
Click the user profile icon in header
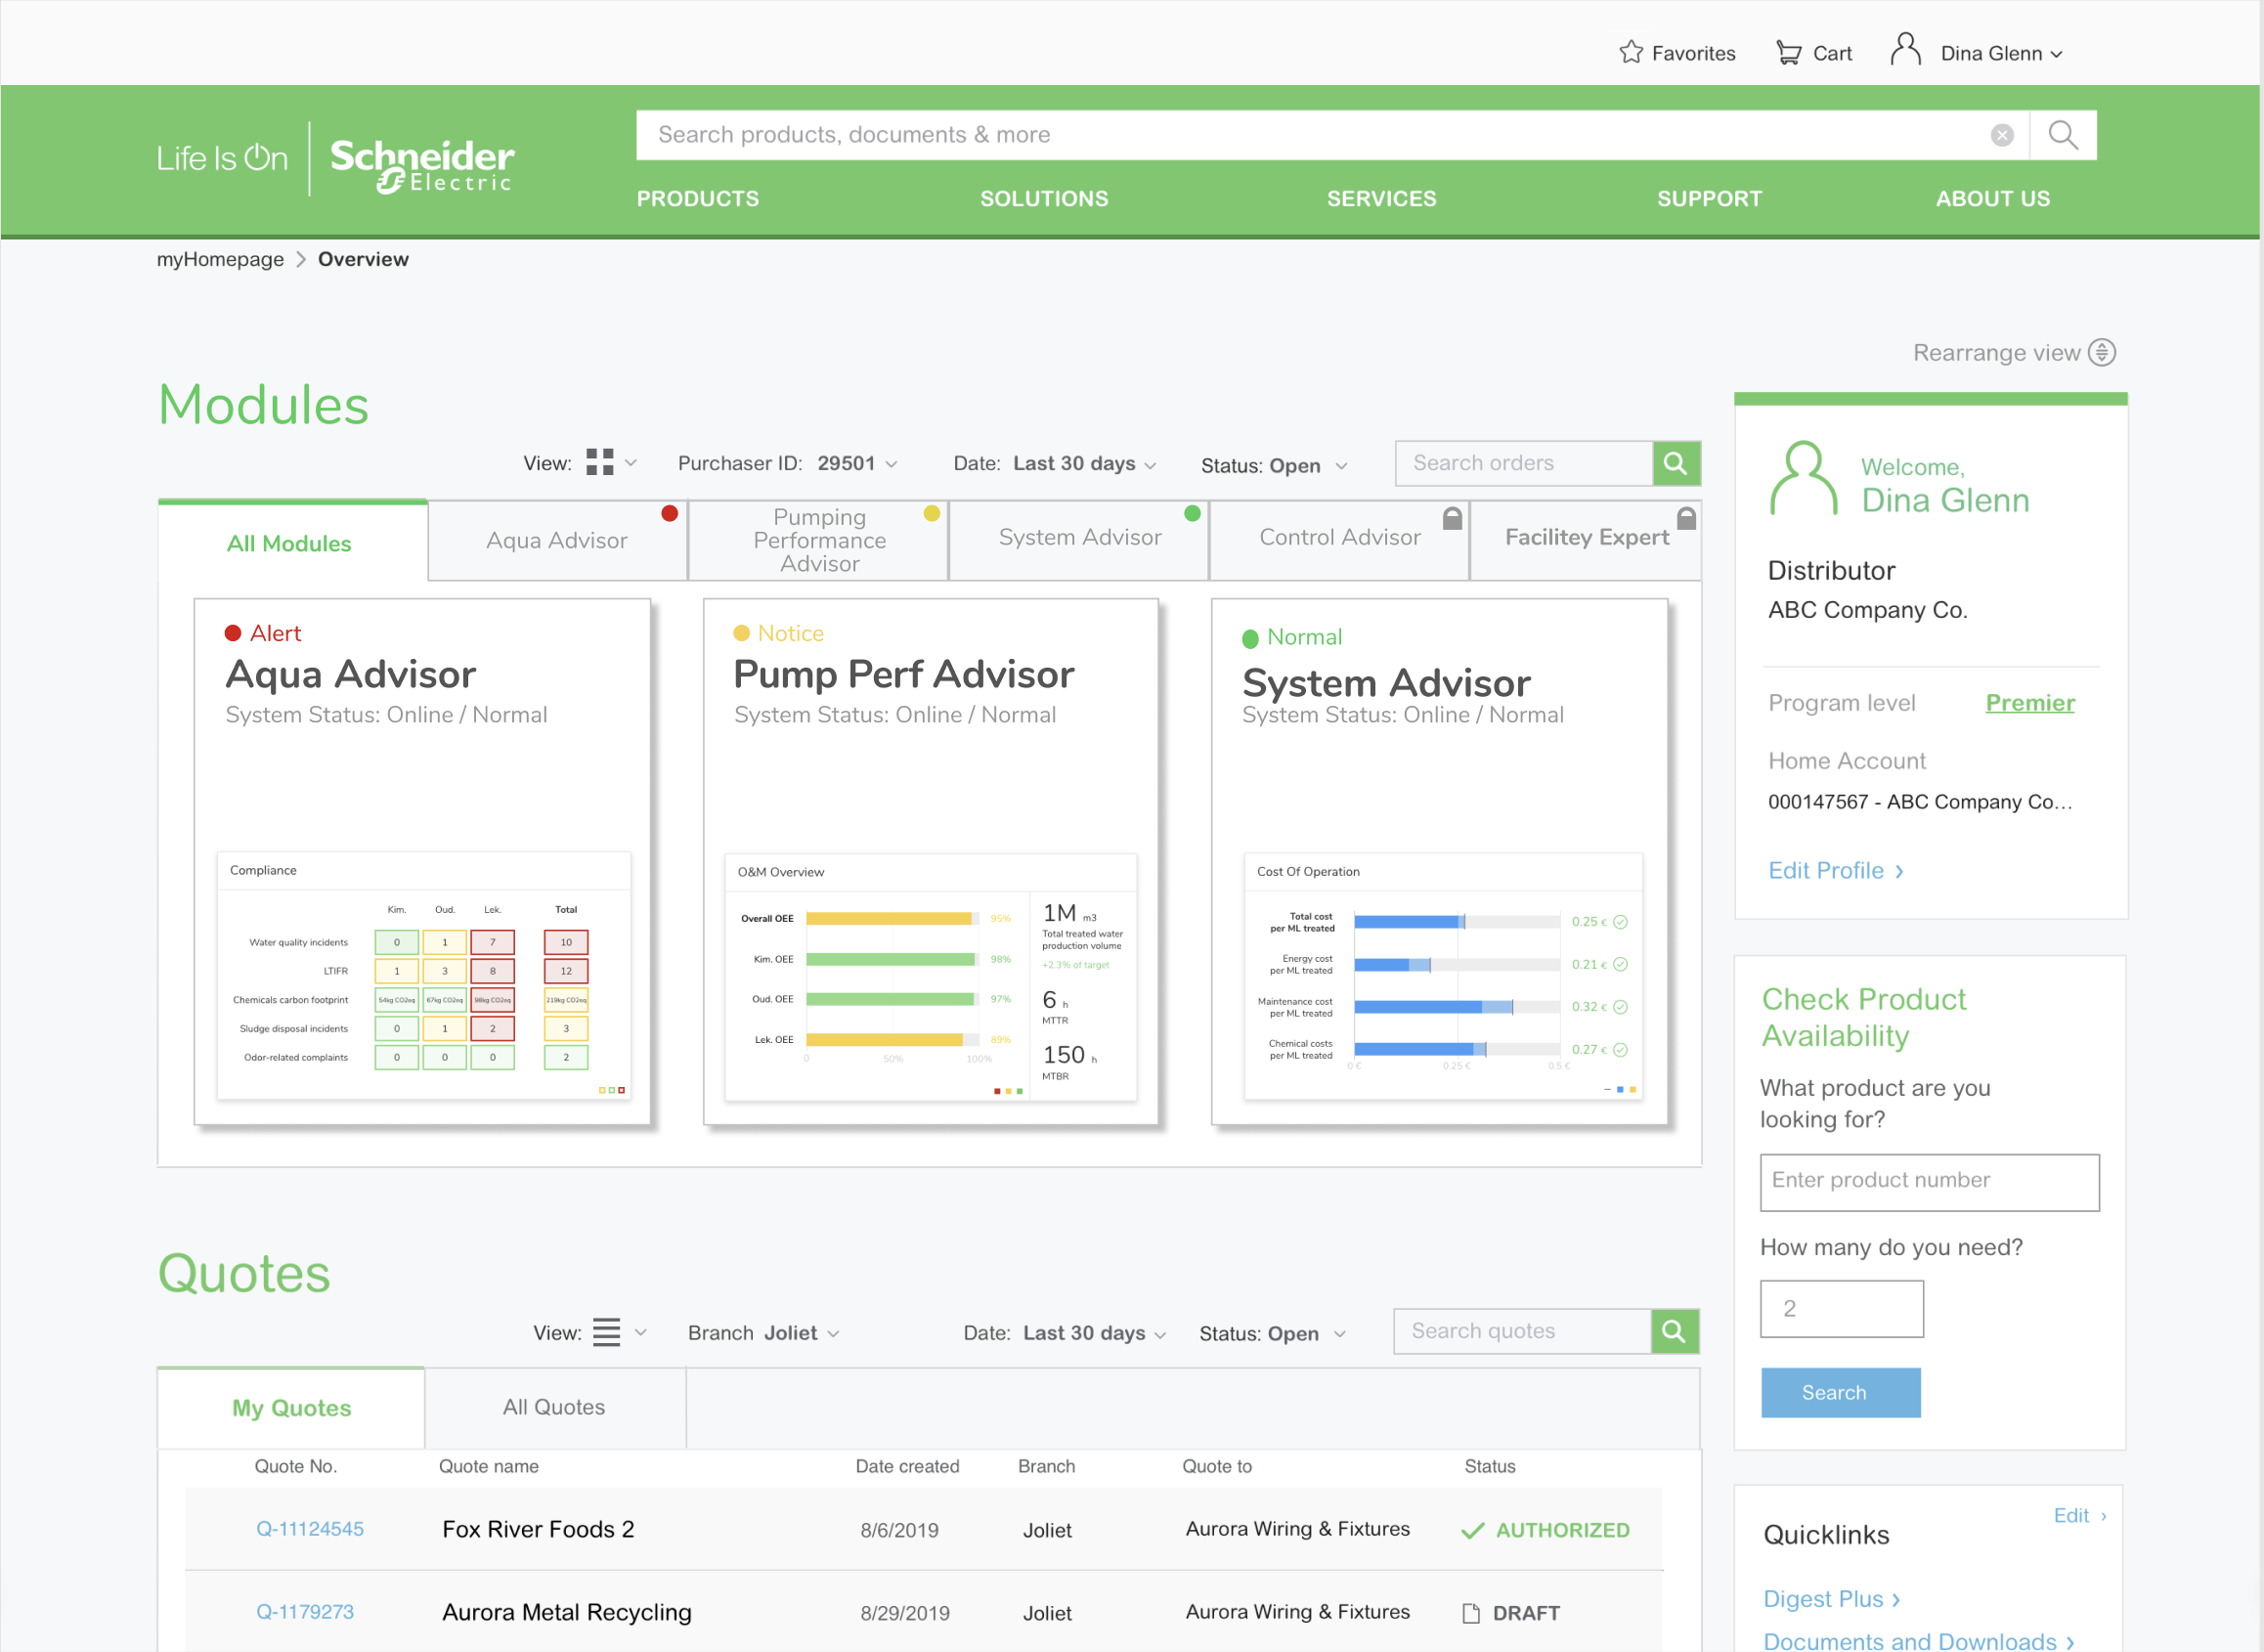point(1906,49)
